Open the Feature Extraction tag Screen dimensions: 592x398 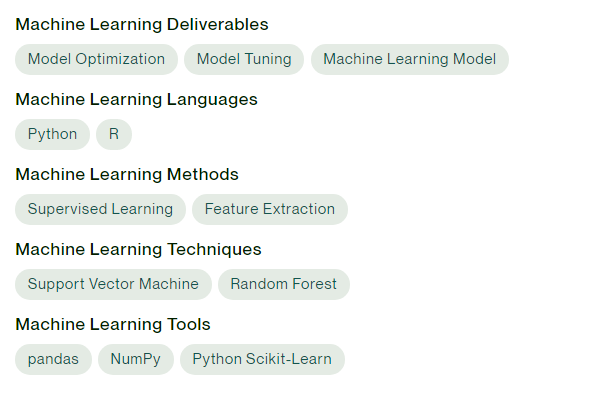tap(270, 209)
